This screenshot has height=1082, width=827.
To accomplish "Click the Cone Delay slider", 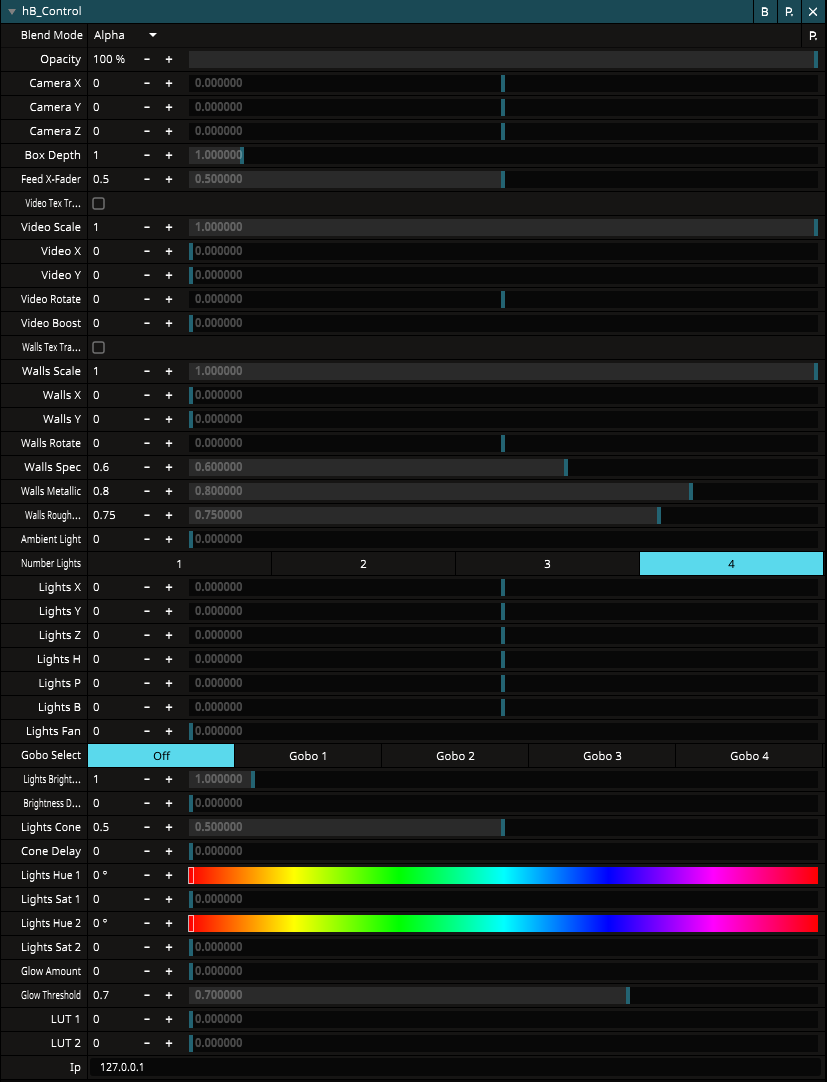I will tap(503, 851).
